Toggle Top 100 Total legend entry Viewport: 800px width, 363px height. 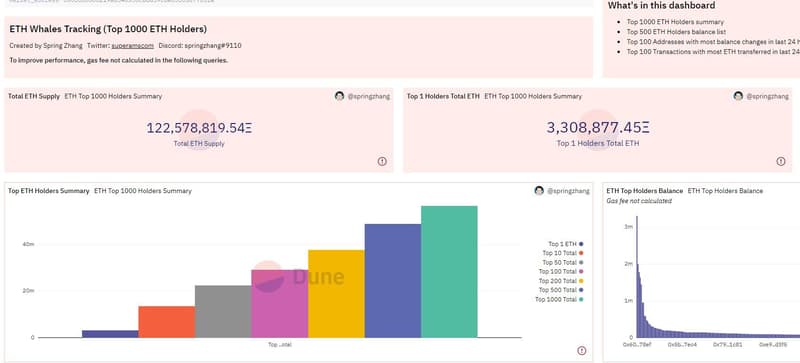pyautogui.click(x=561, y=272)
